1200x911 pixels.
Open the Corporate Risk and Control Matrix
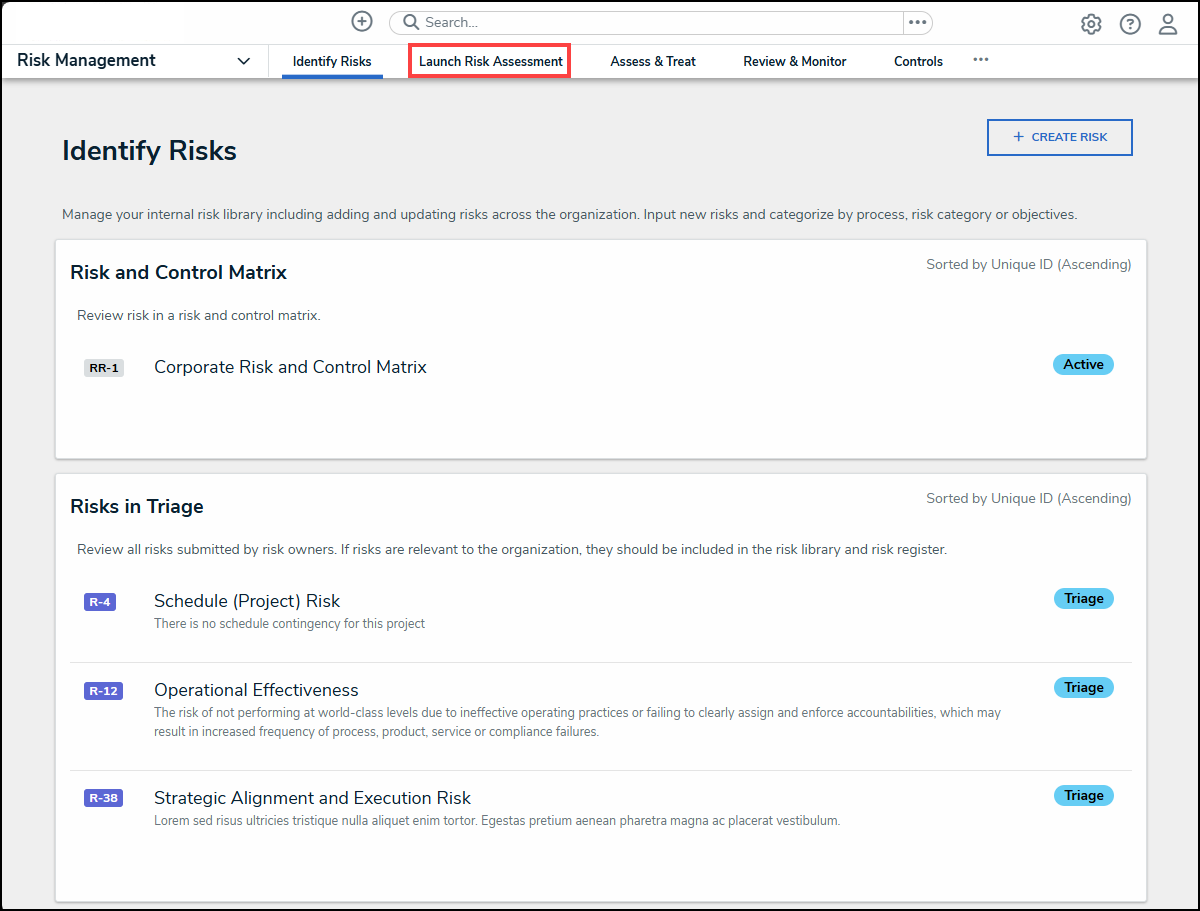pos(290,366)
